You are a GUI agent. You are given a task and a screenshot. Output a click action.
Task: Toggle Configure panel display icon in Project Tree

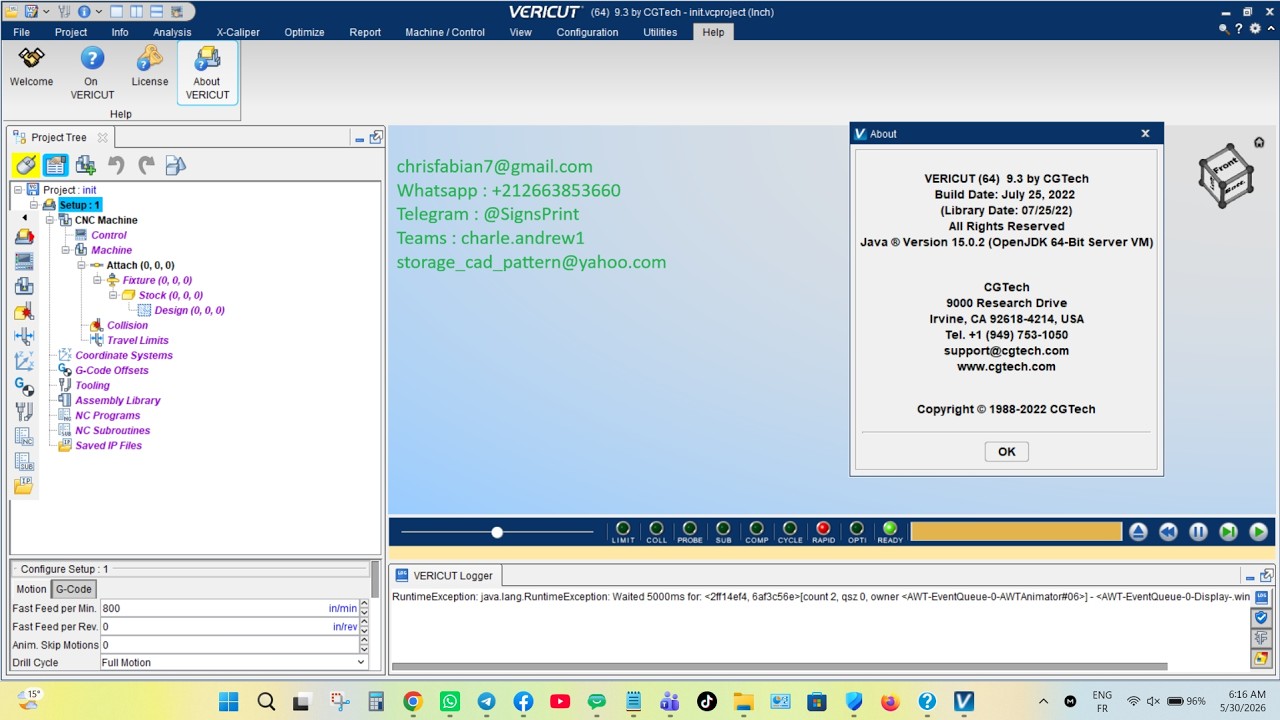(56, 165)
